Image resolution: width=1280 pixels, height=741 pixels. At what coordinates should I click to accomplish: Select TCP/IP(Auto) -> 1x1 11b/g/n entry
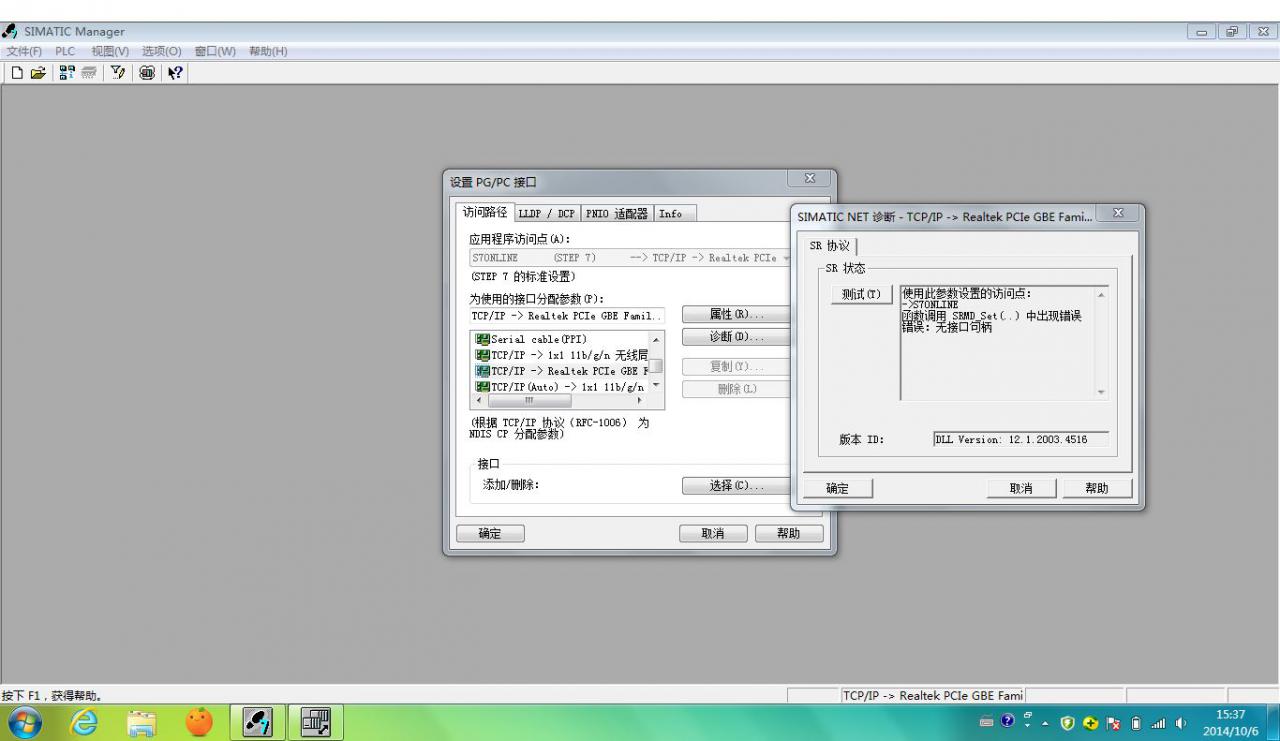[561, 386]
